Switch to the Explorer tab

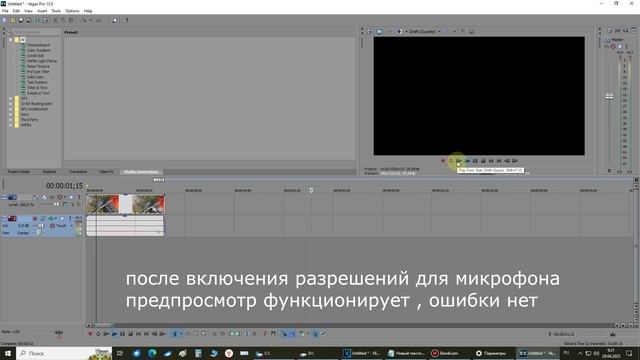point(49,172)
